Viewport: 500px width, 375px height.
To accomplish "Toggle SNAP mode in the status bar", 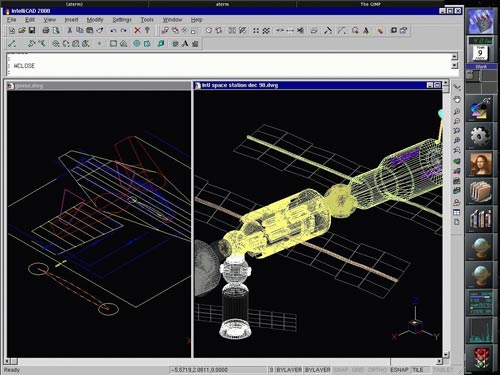I will 341,370.
